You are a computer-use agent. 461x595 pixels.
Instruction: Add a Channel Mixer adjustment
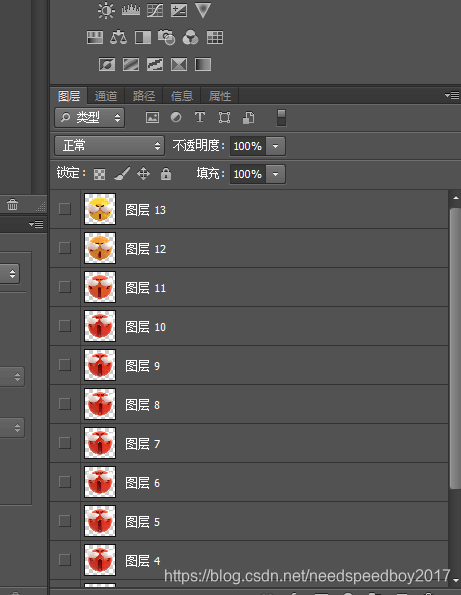click(x=190, y=38)
